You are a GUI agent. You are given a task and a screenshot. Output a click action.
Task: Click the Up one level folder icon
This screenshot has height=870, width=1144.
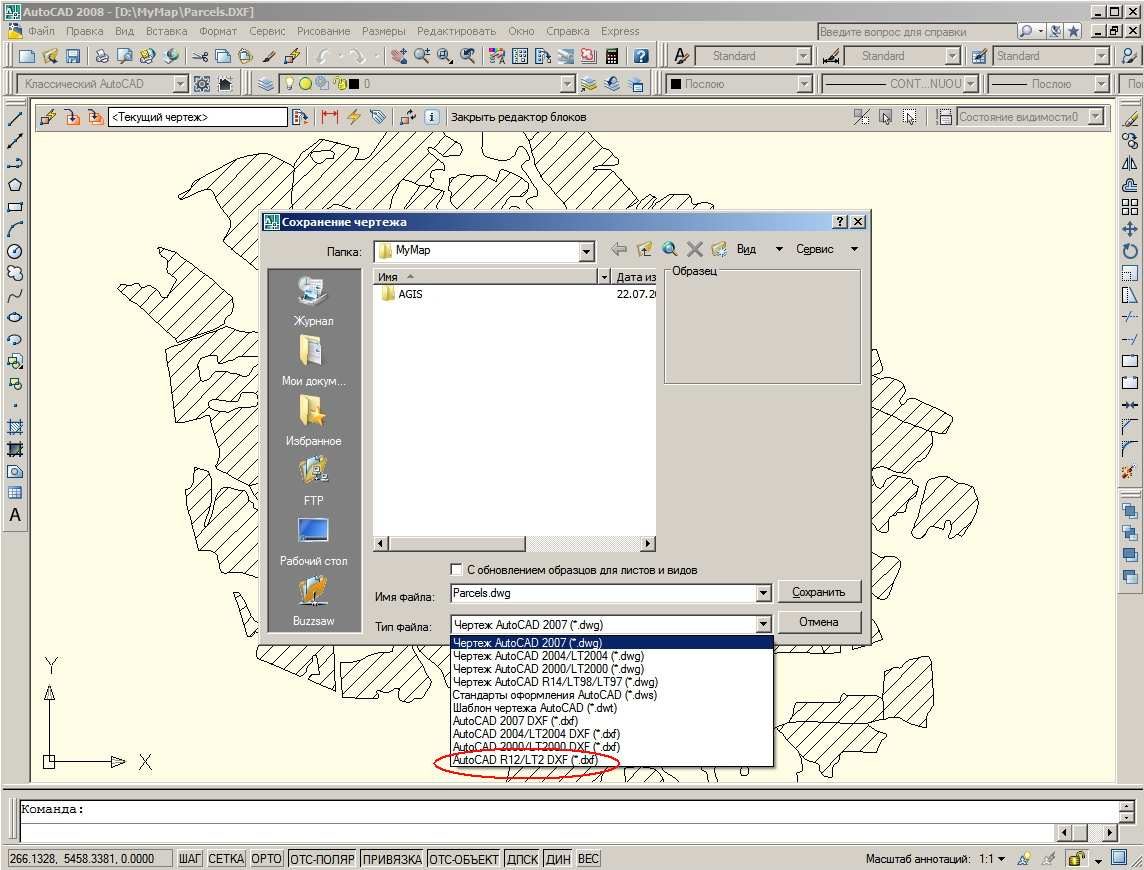pyautogui.click(x=644, y=250)
